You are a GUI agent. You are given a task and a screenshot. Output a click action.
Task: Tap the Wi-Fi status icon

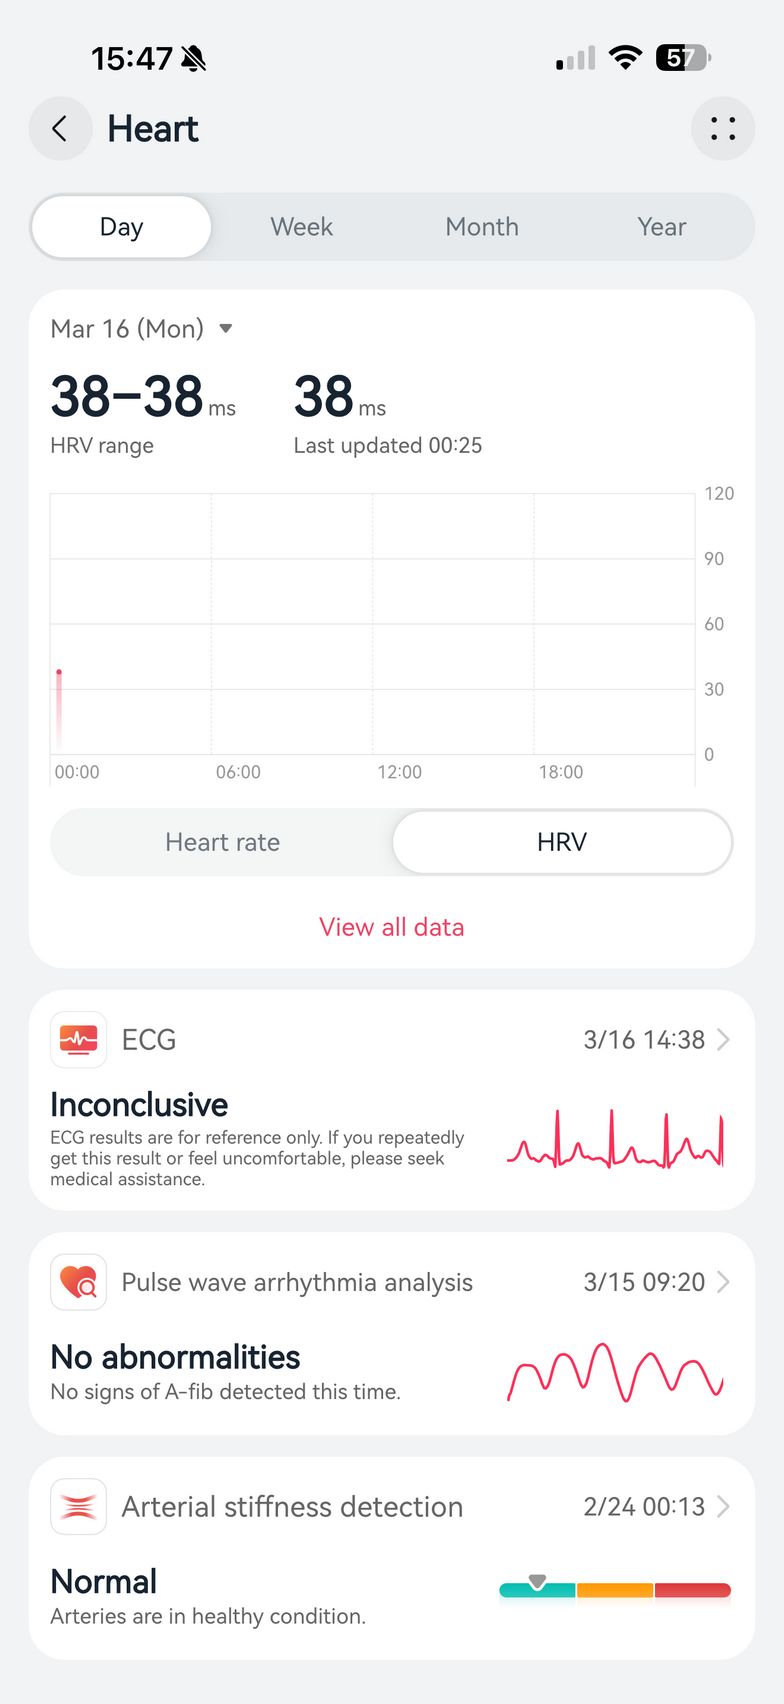[625, 58]
